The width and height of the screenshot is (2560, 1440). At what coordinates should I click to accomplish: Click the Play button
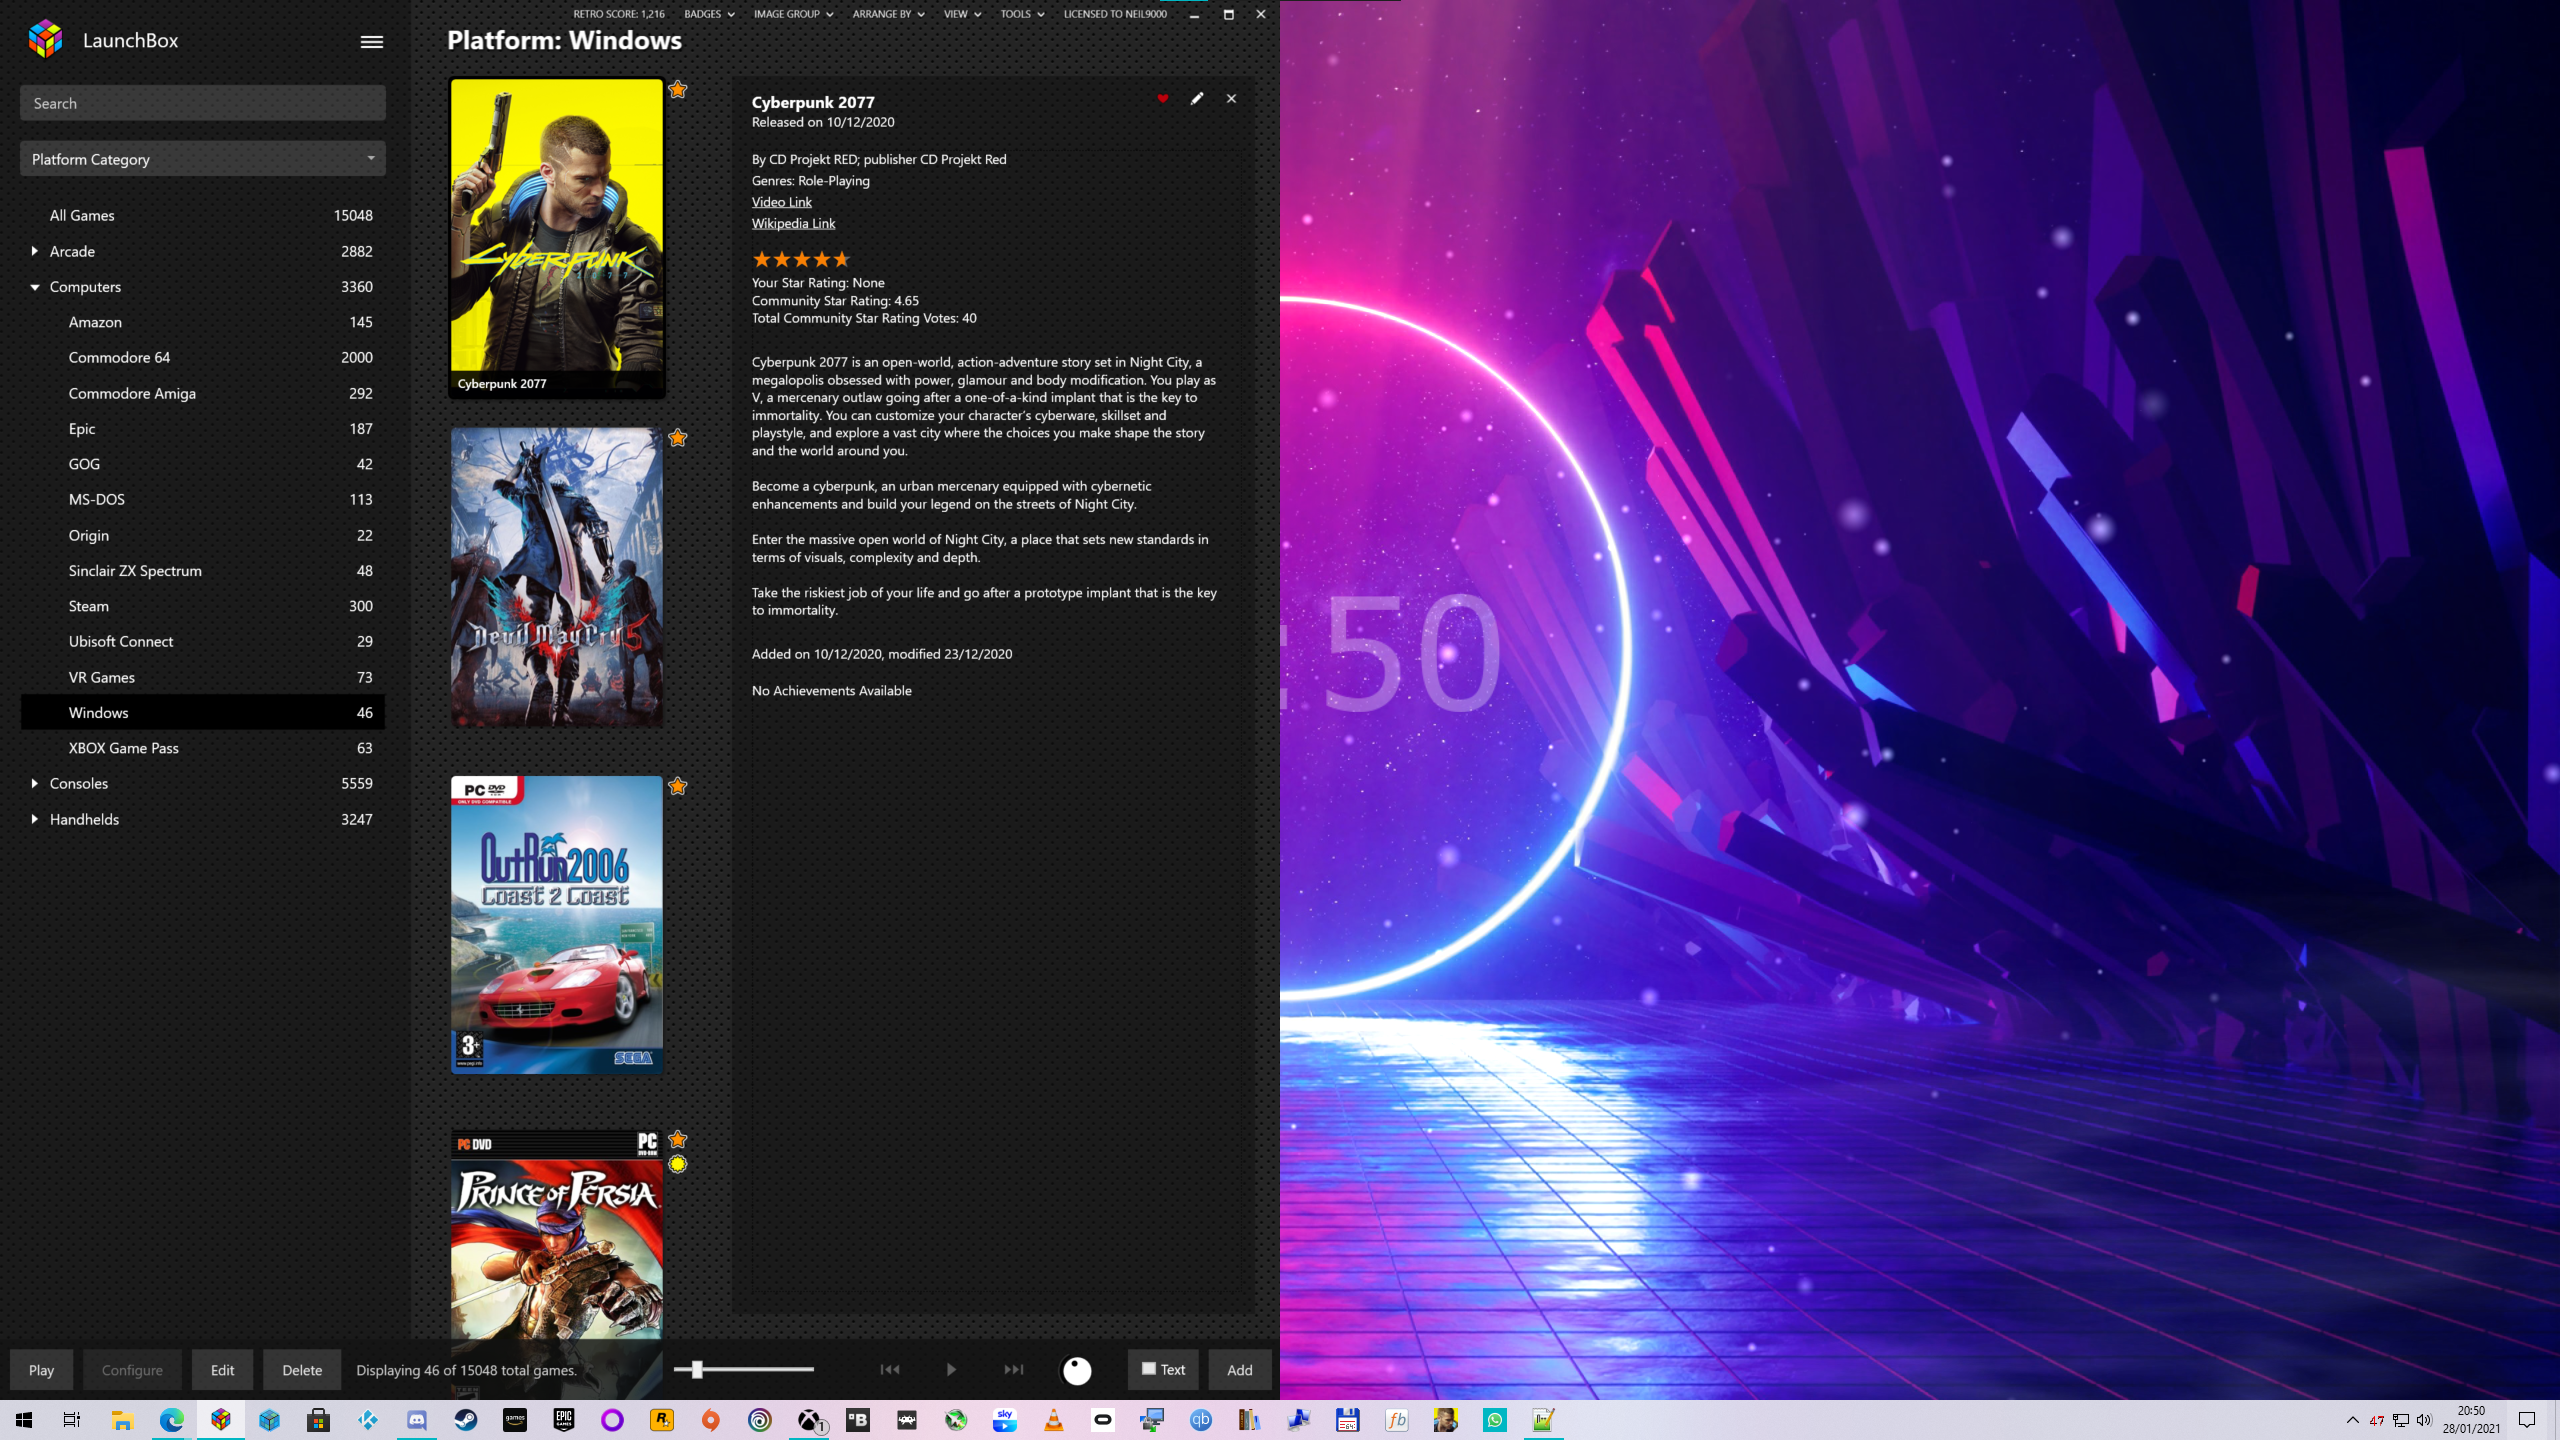[x=41, y=1370]
